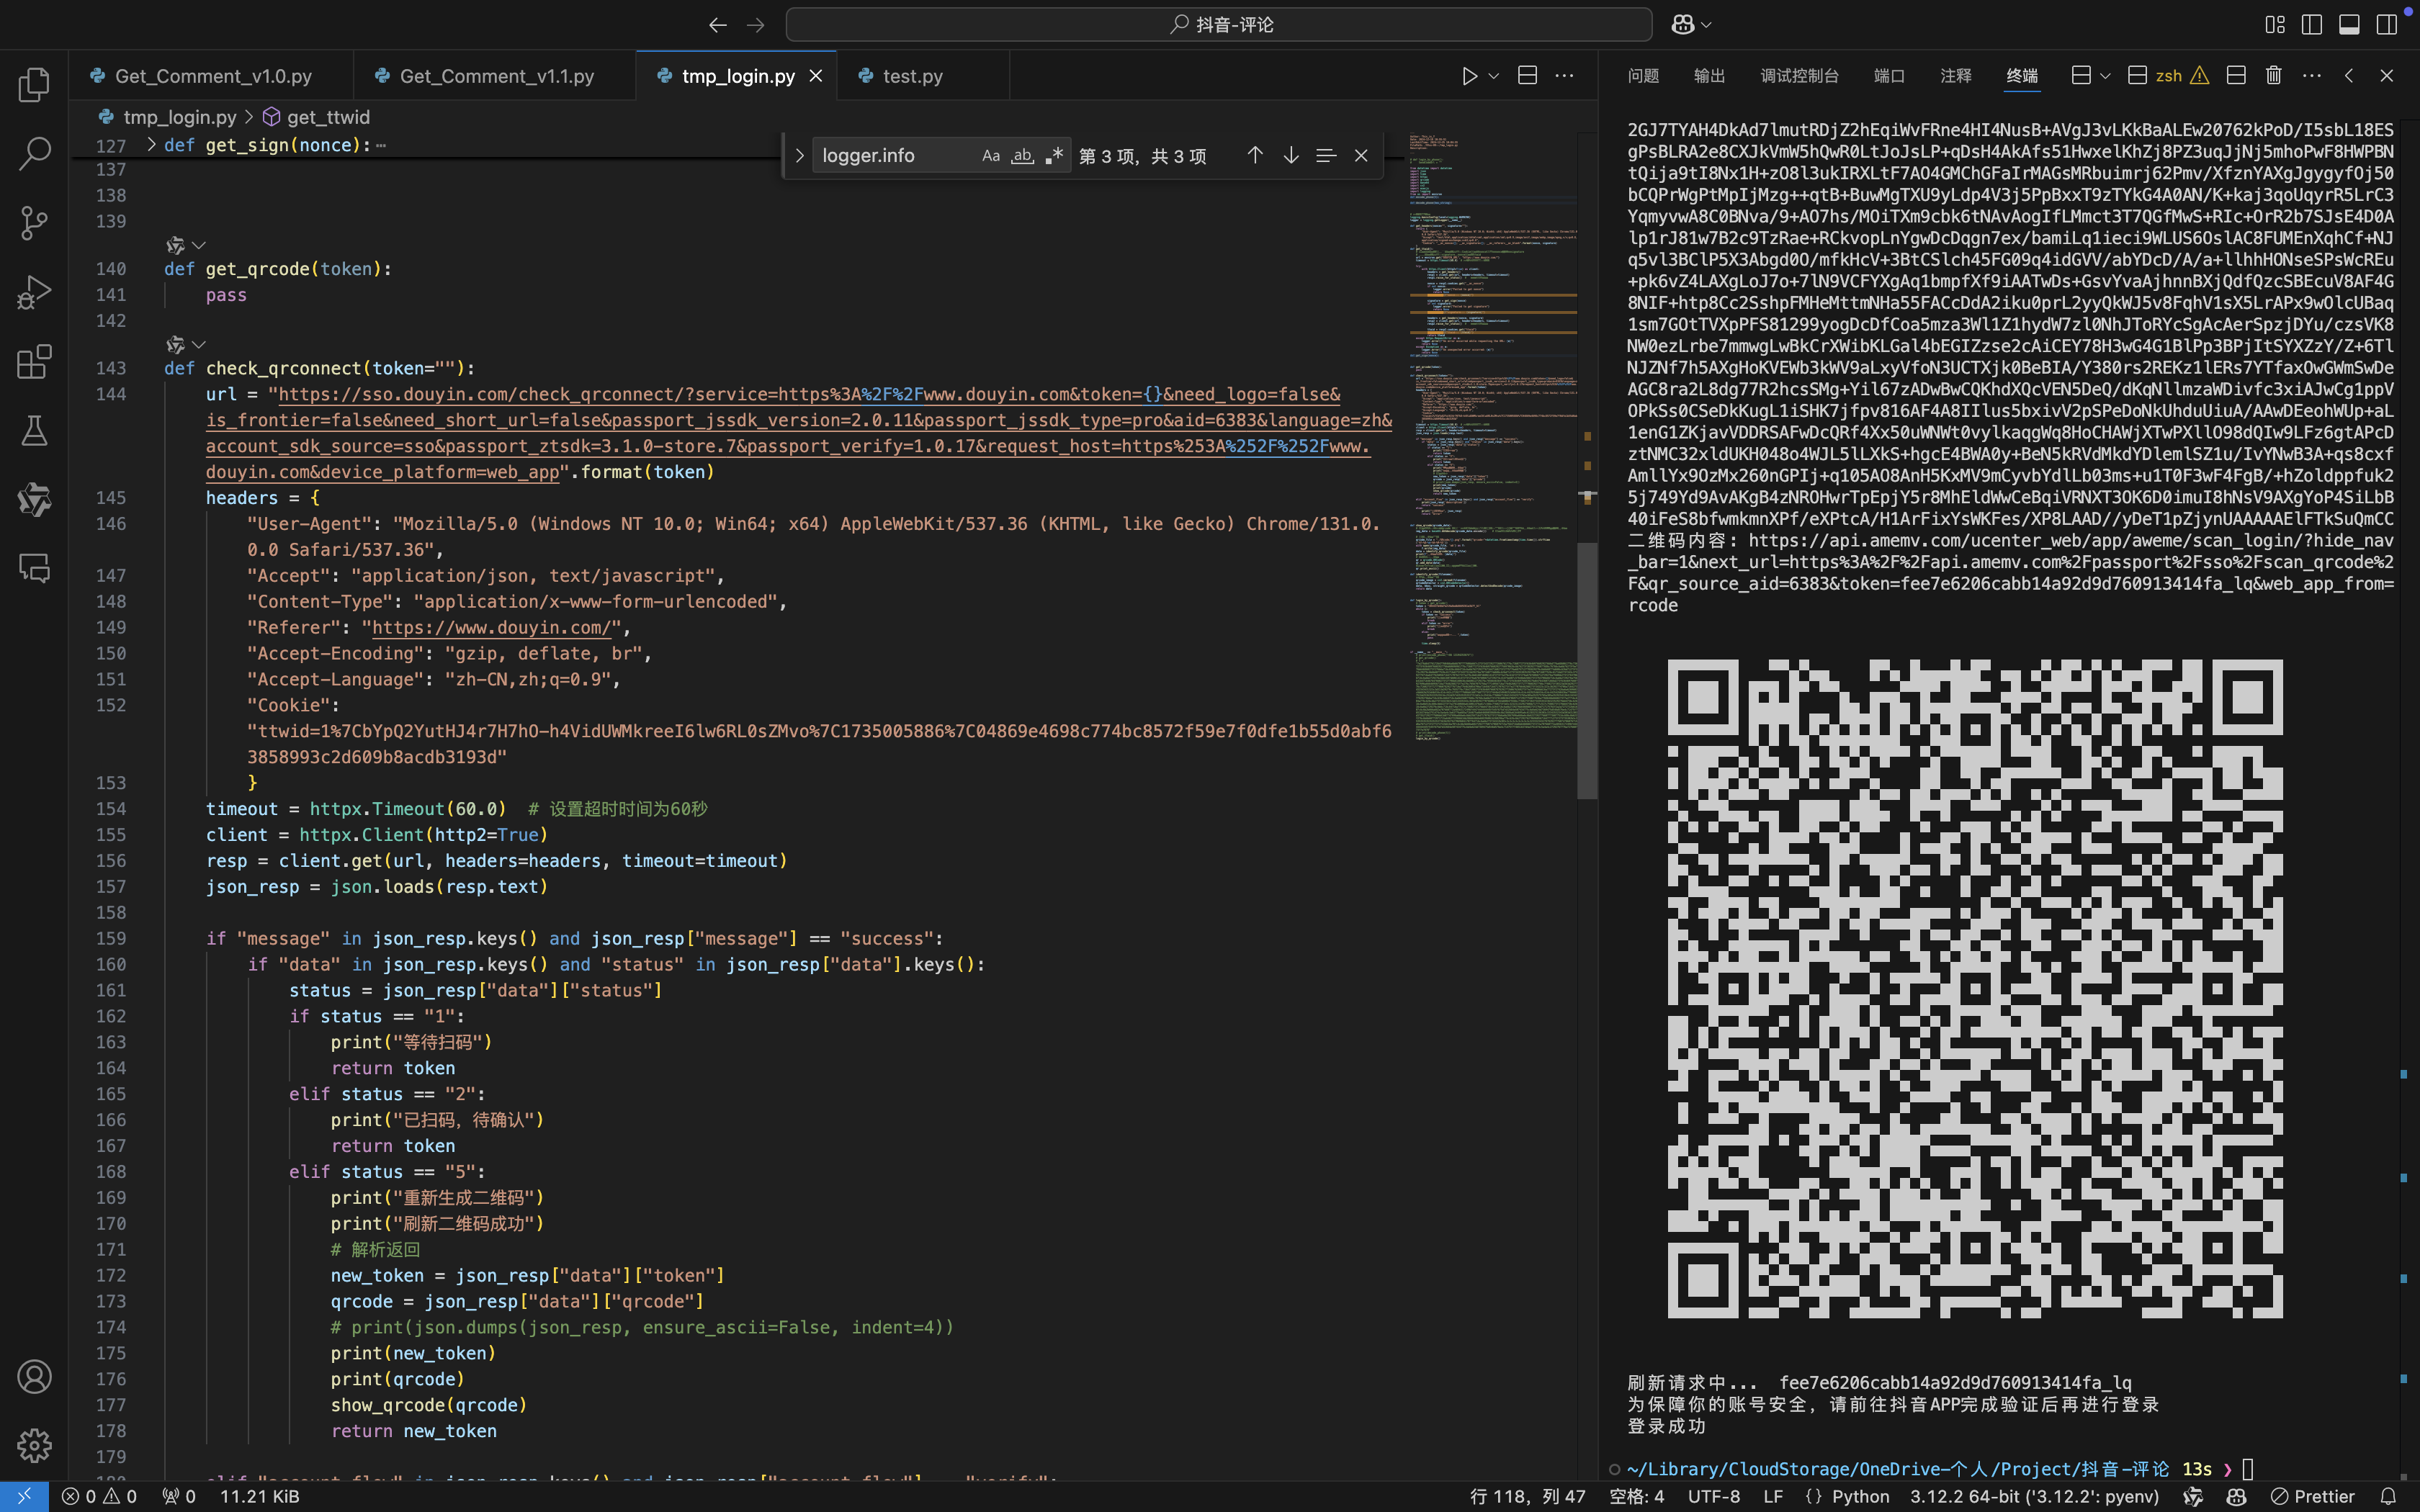Open Run and Debug view
The height and width of the screenshot is (1512, 2420).
tap(34, 292)
